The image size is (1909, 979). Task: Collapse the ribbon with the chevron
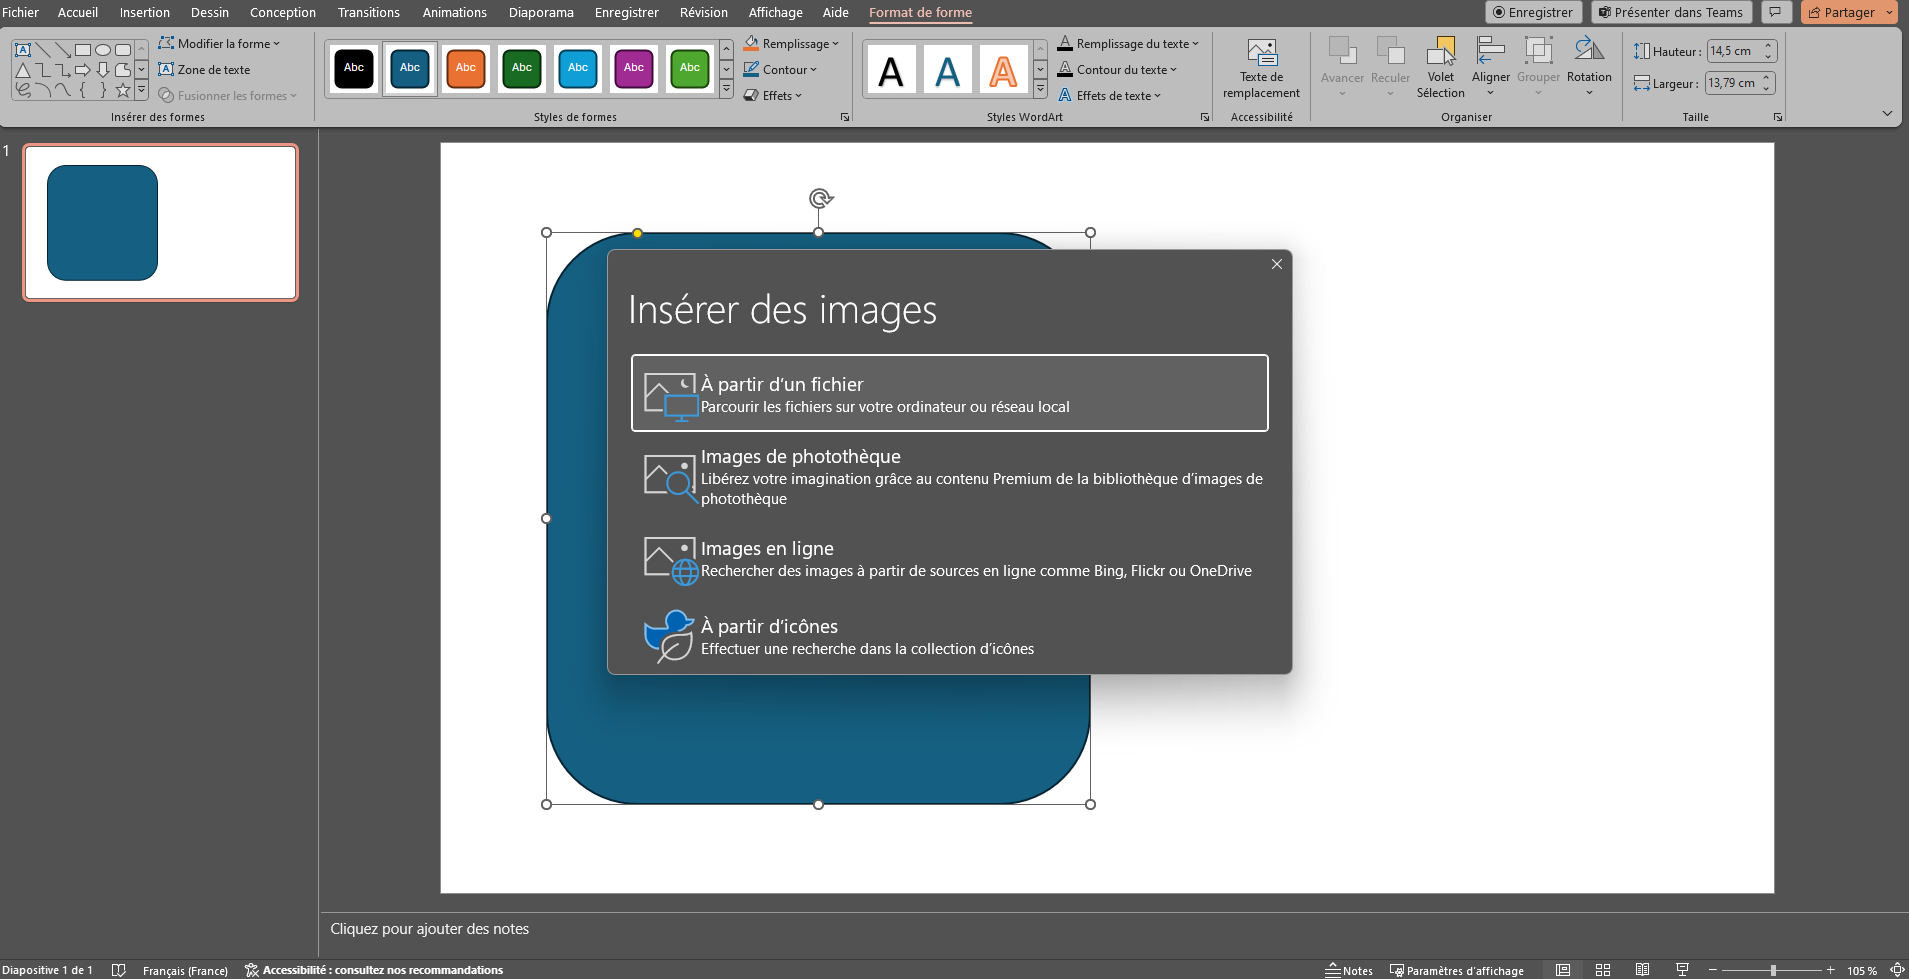click(x=1887, y=113)
